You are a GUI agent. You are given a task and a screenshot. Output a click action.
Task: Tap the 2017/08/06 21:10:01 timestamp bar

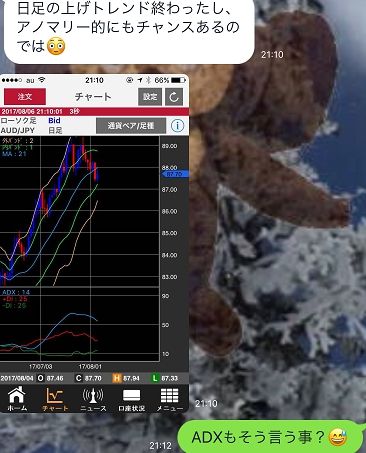pos(94,111)
